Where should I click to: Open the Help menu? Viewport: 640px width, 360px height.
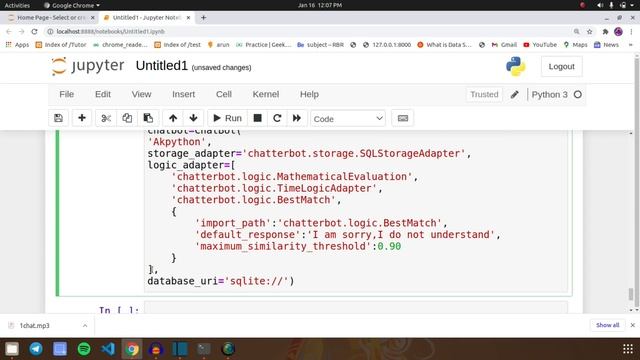click(x=309, y=94)
